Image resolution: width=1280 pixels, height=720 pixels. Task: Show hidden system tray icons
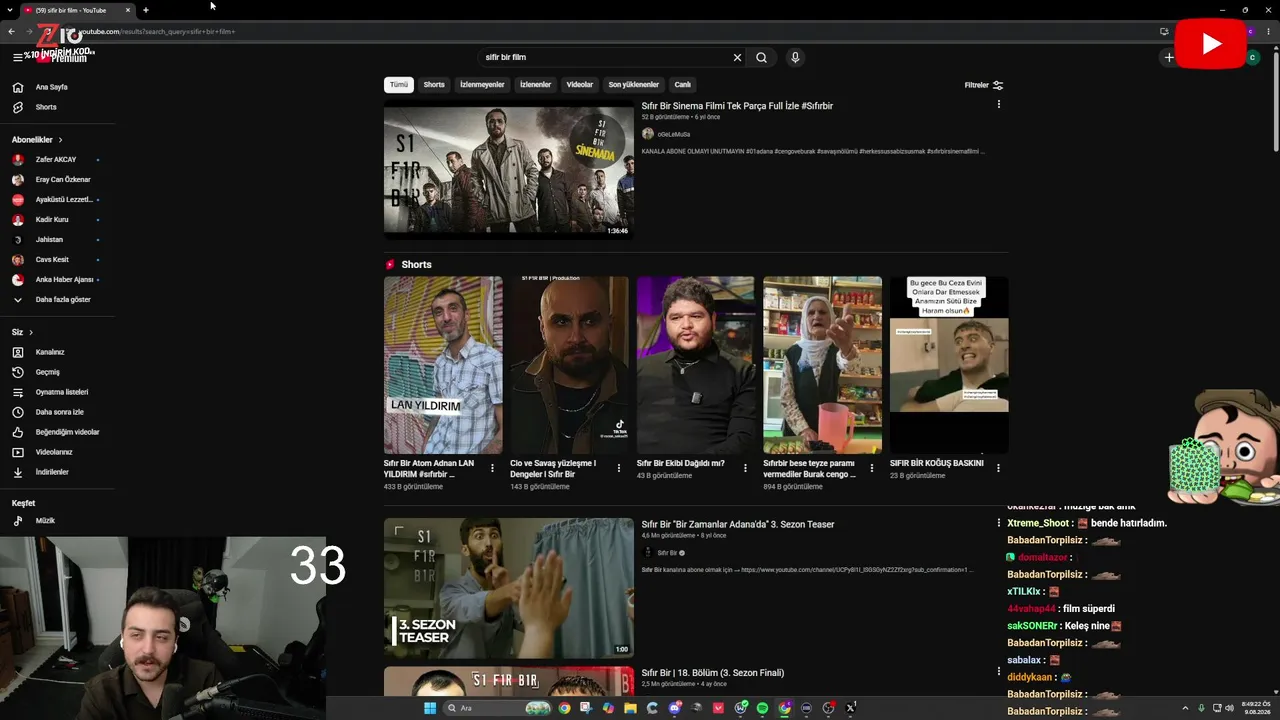(1186, 708)
